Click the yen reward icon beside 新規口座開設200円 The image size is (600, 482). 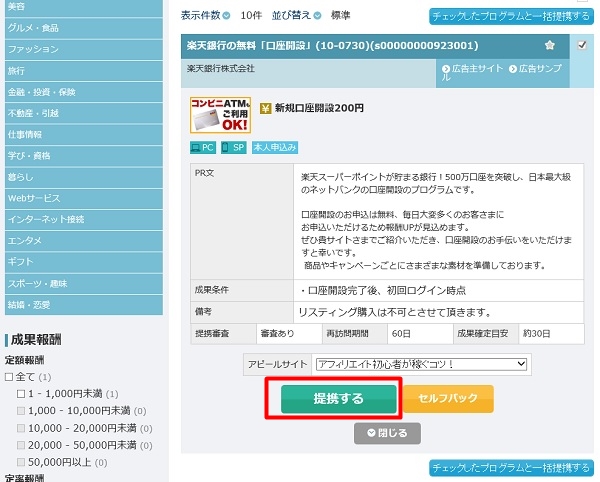(265, 108)
